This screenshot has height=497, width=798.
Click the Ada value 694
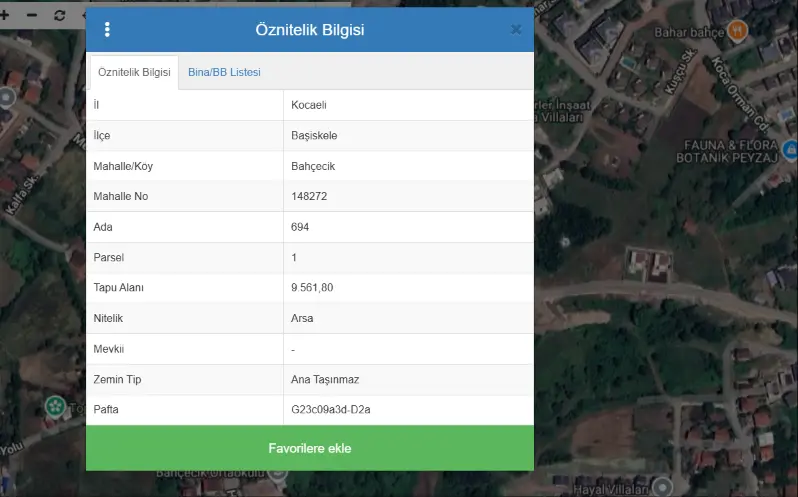pos(300,227)
